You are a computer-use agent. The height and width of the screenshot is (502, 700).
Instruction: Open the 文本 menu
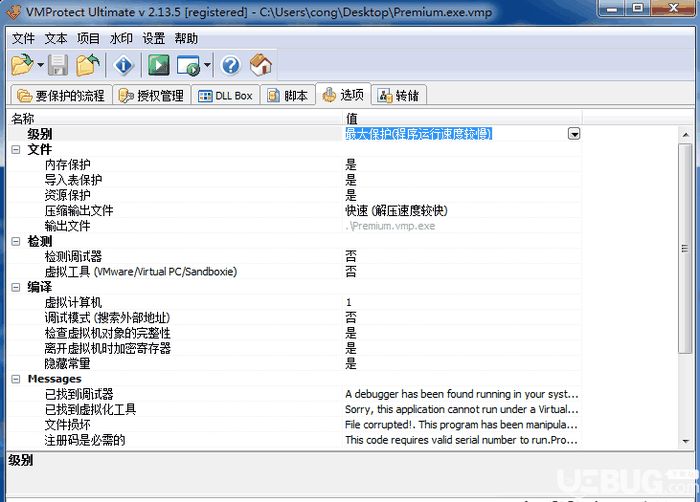point(56,39)
